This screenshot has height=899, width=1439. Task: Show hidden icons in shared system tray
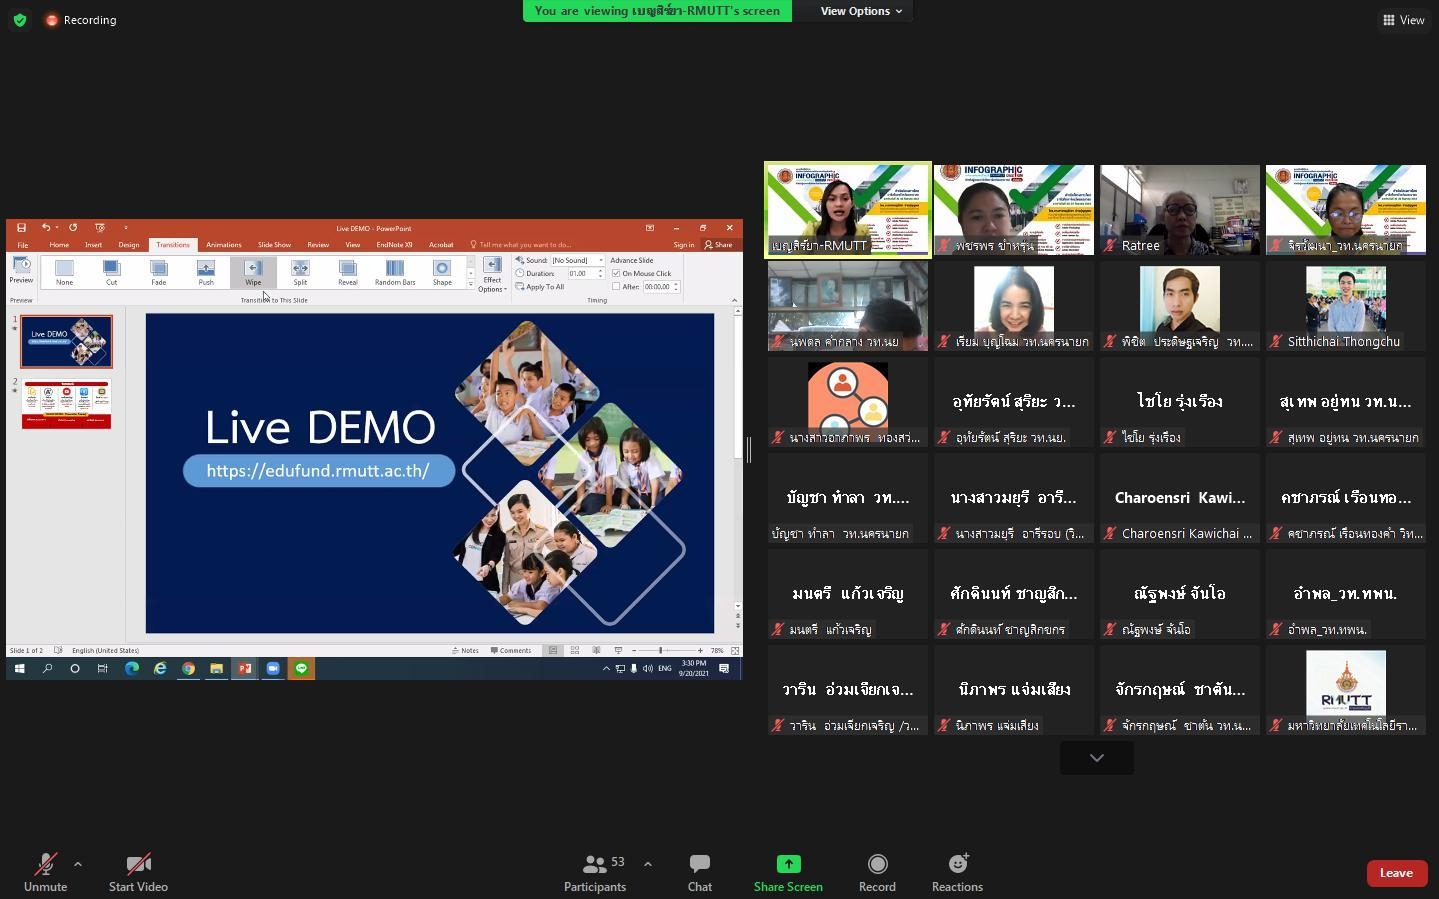(x=606, y=668)
